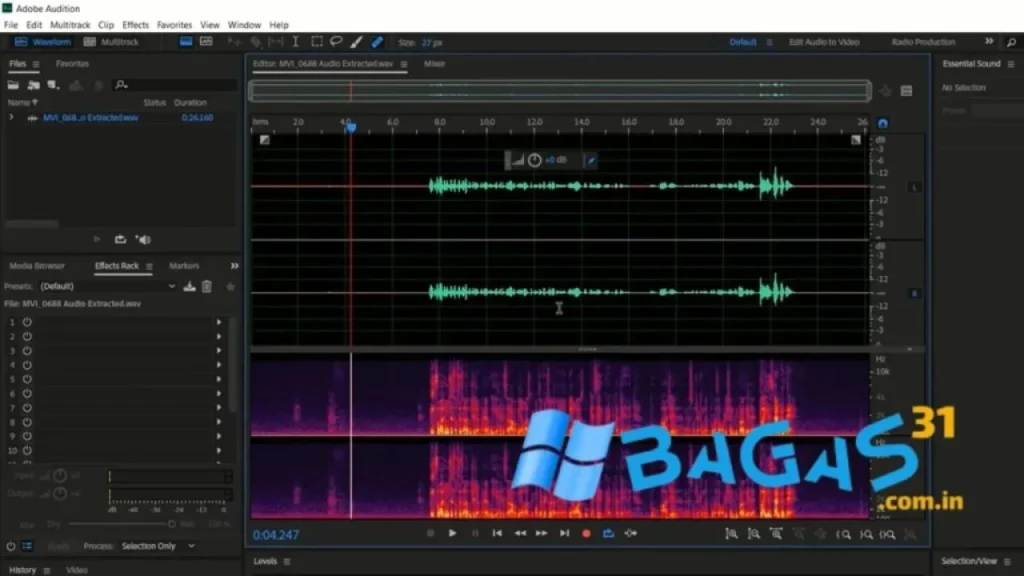Viewport: 1024px width, 576px height.
Task: Switch to the Video tab
Action: pyautogui.click(x=76, y=570)
